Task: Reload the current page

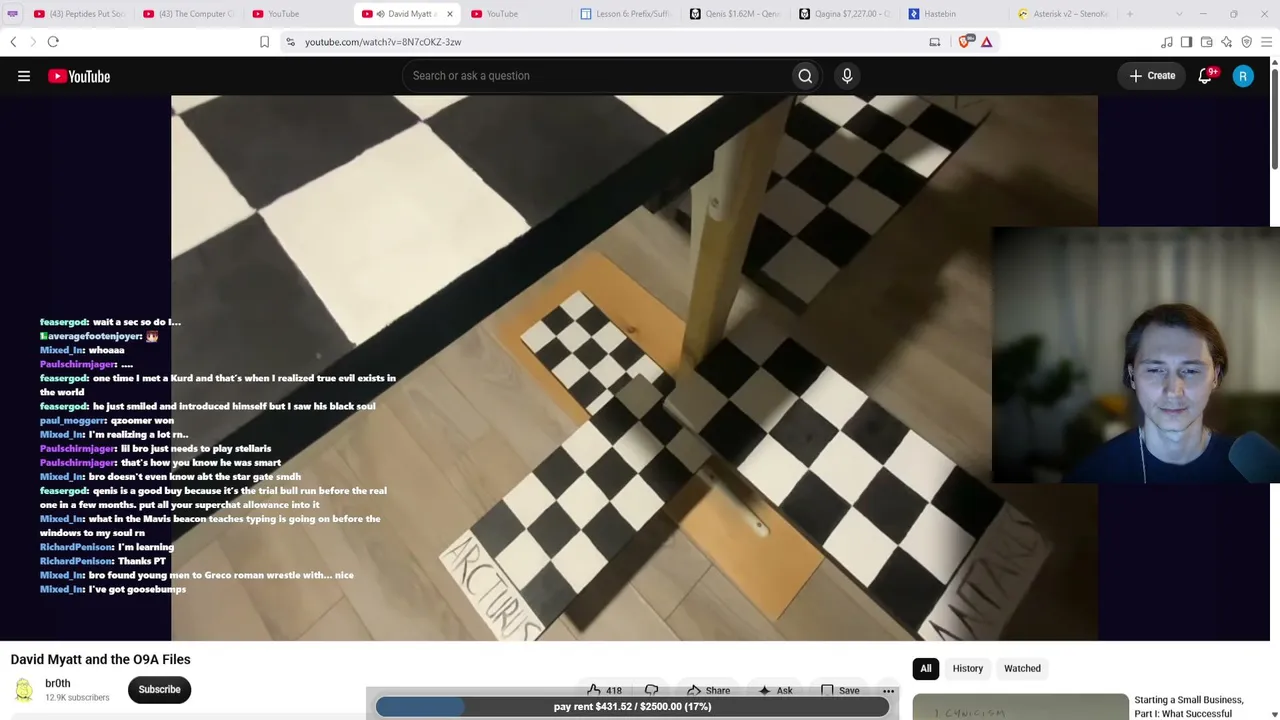Action: coord(53,42)
